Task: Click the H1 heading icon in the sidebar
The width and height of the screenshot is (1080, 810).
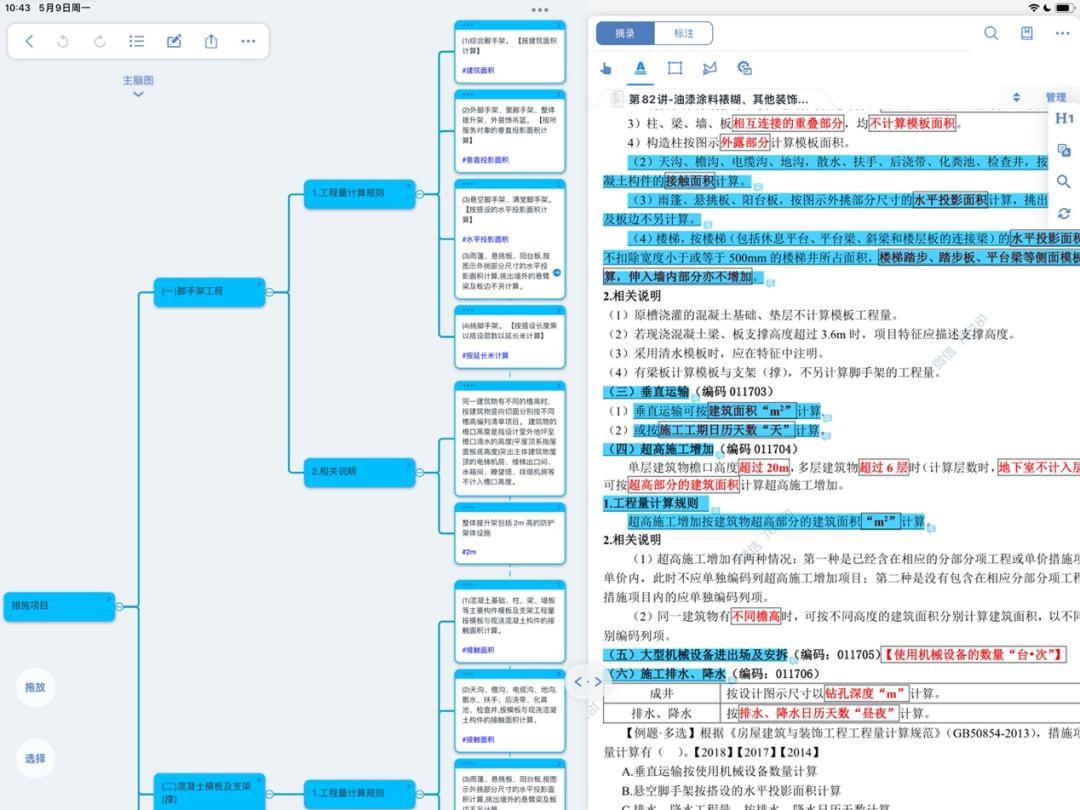Action: click(x=1063, y=118)
